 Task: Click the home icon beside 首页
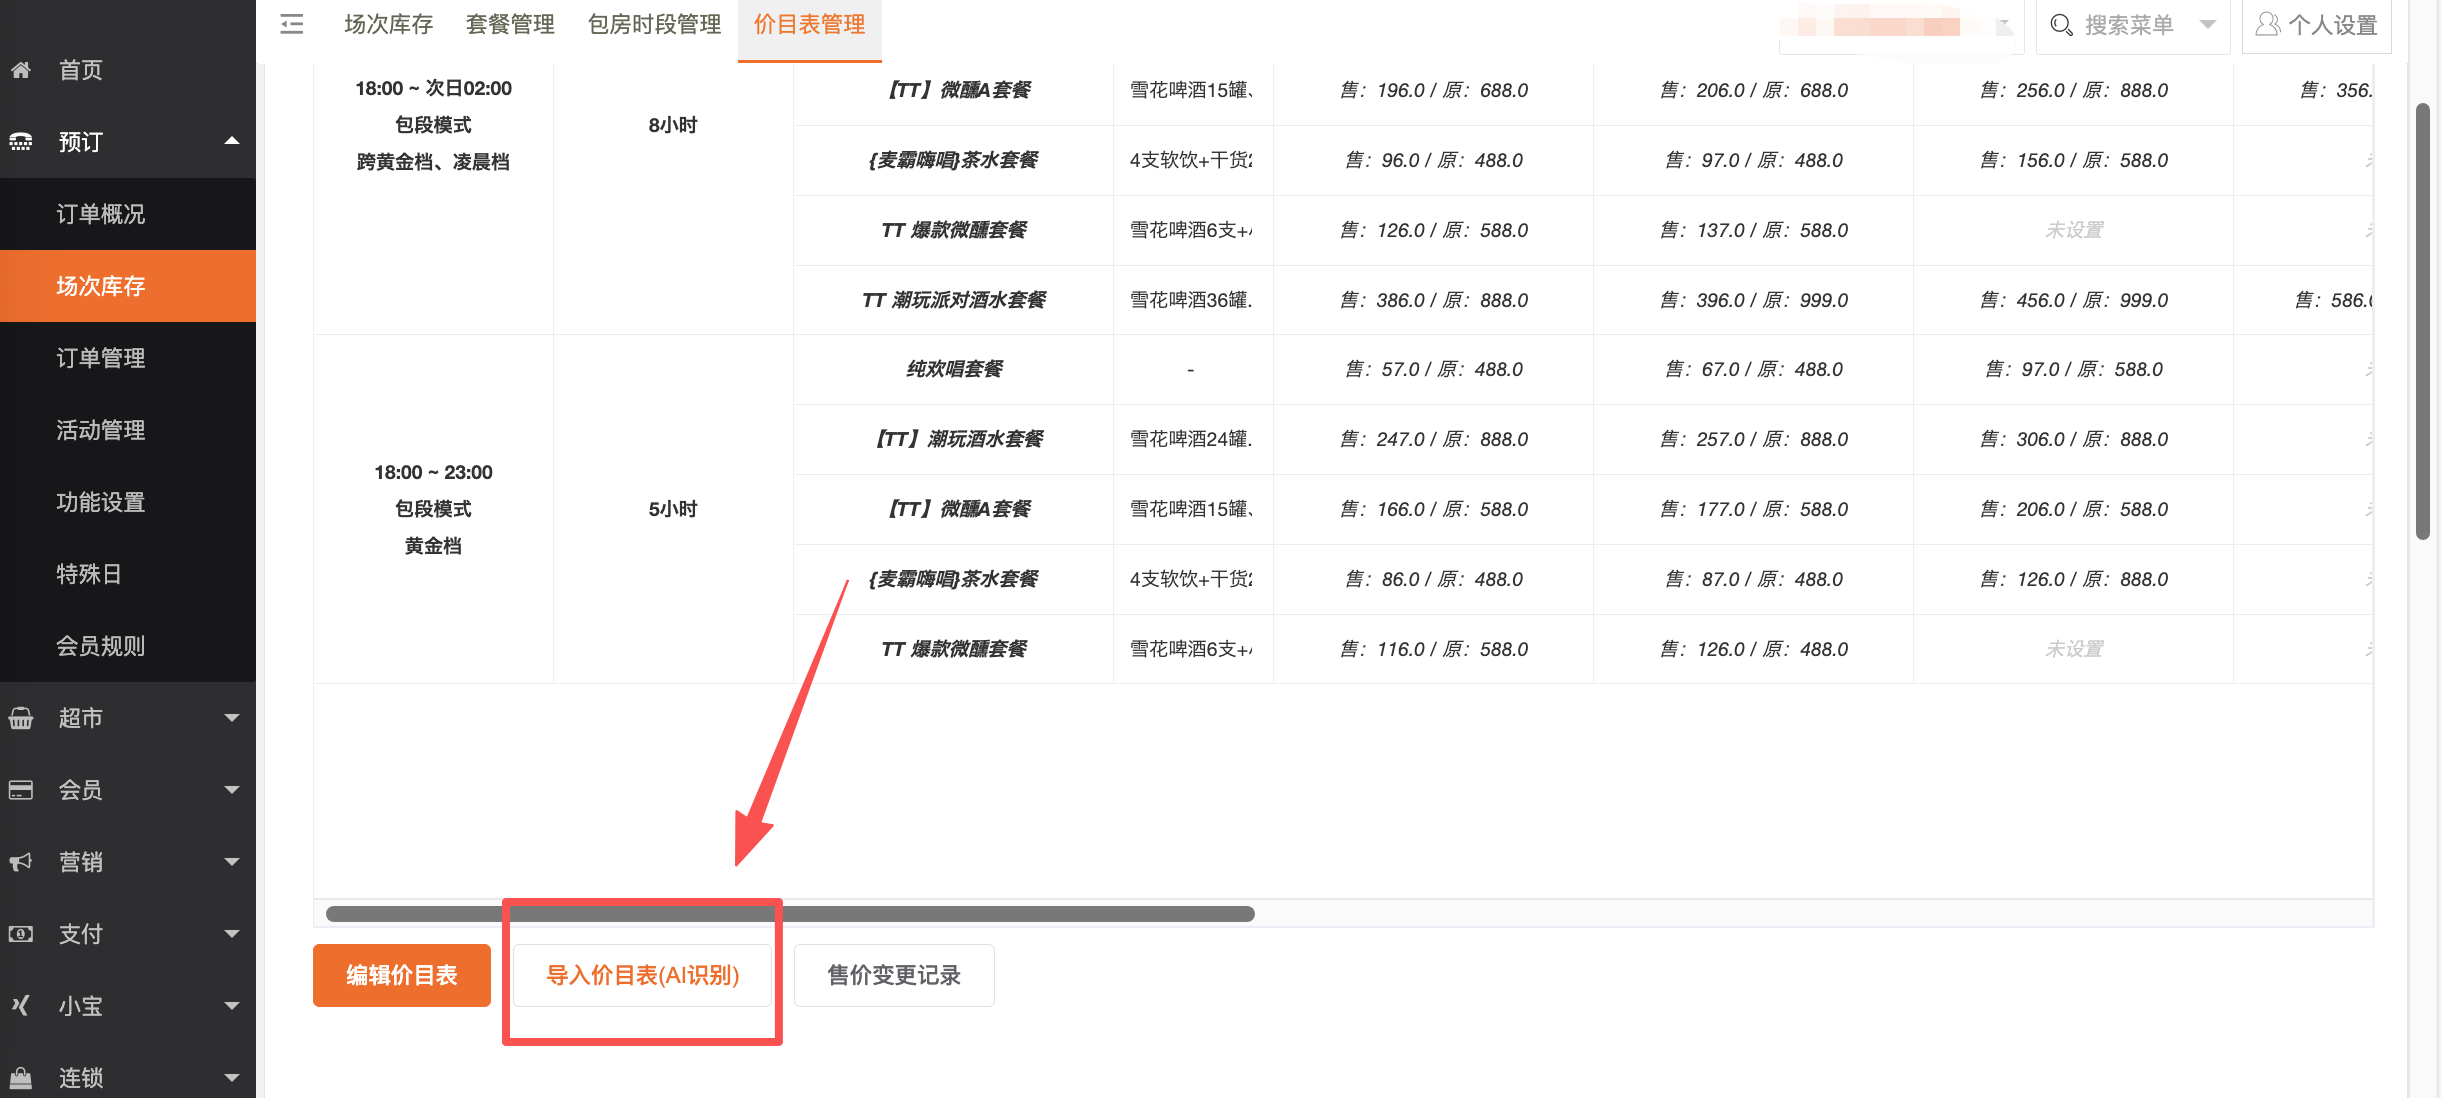pyautogui.click(x=21, y=70)
